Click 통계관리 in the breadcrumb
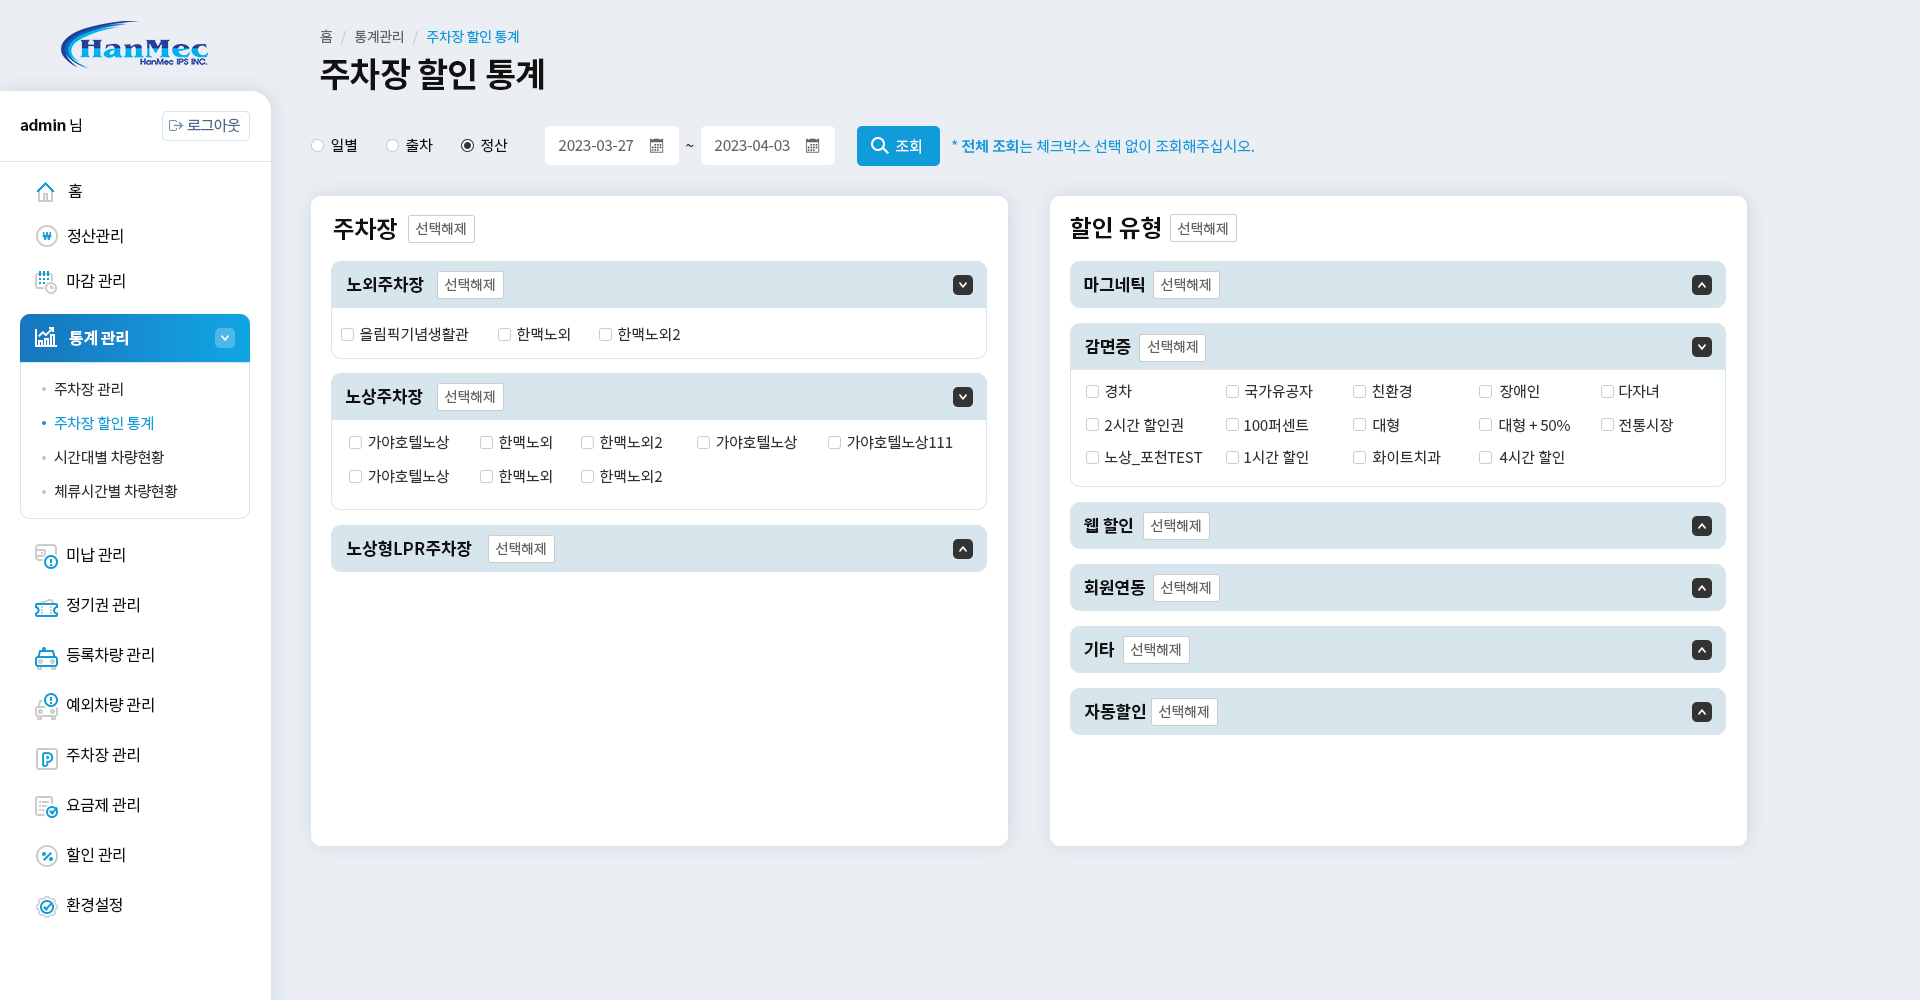This screenshot has width=1920, height=1000. 375,36
